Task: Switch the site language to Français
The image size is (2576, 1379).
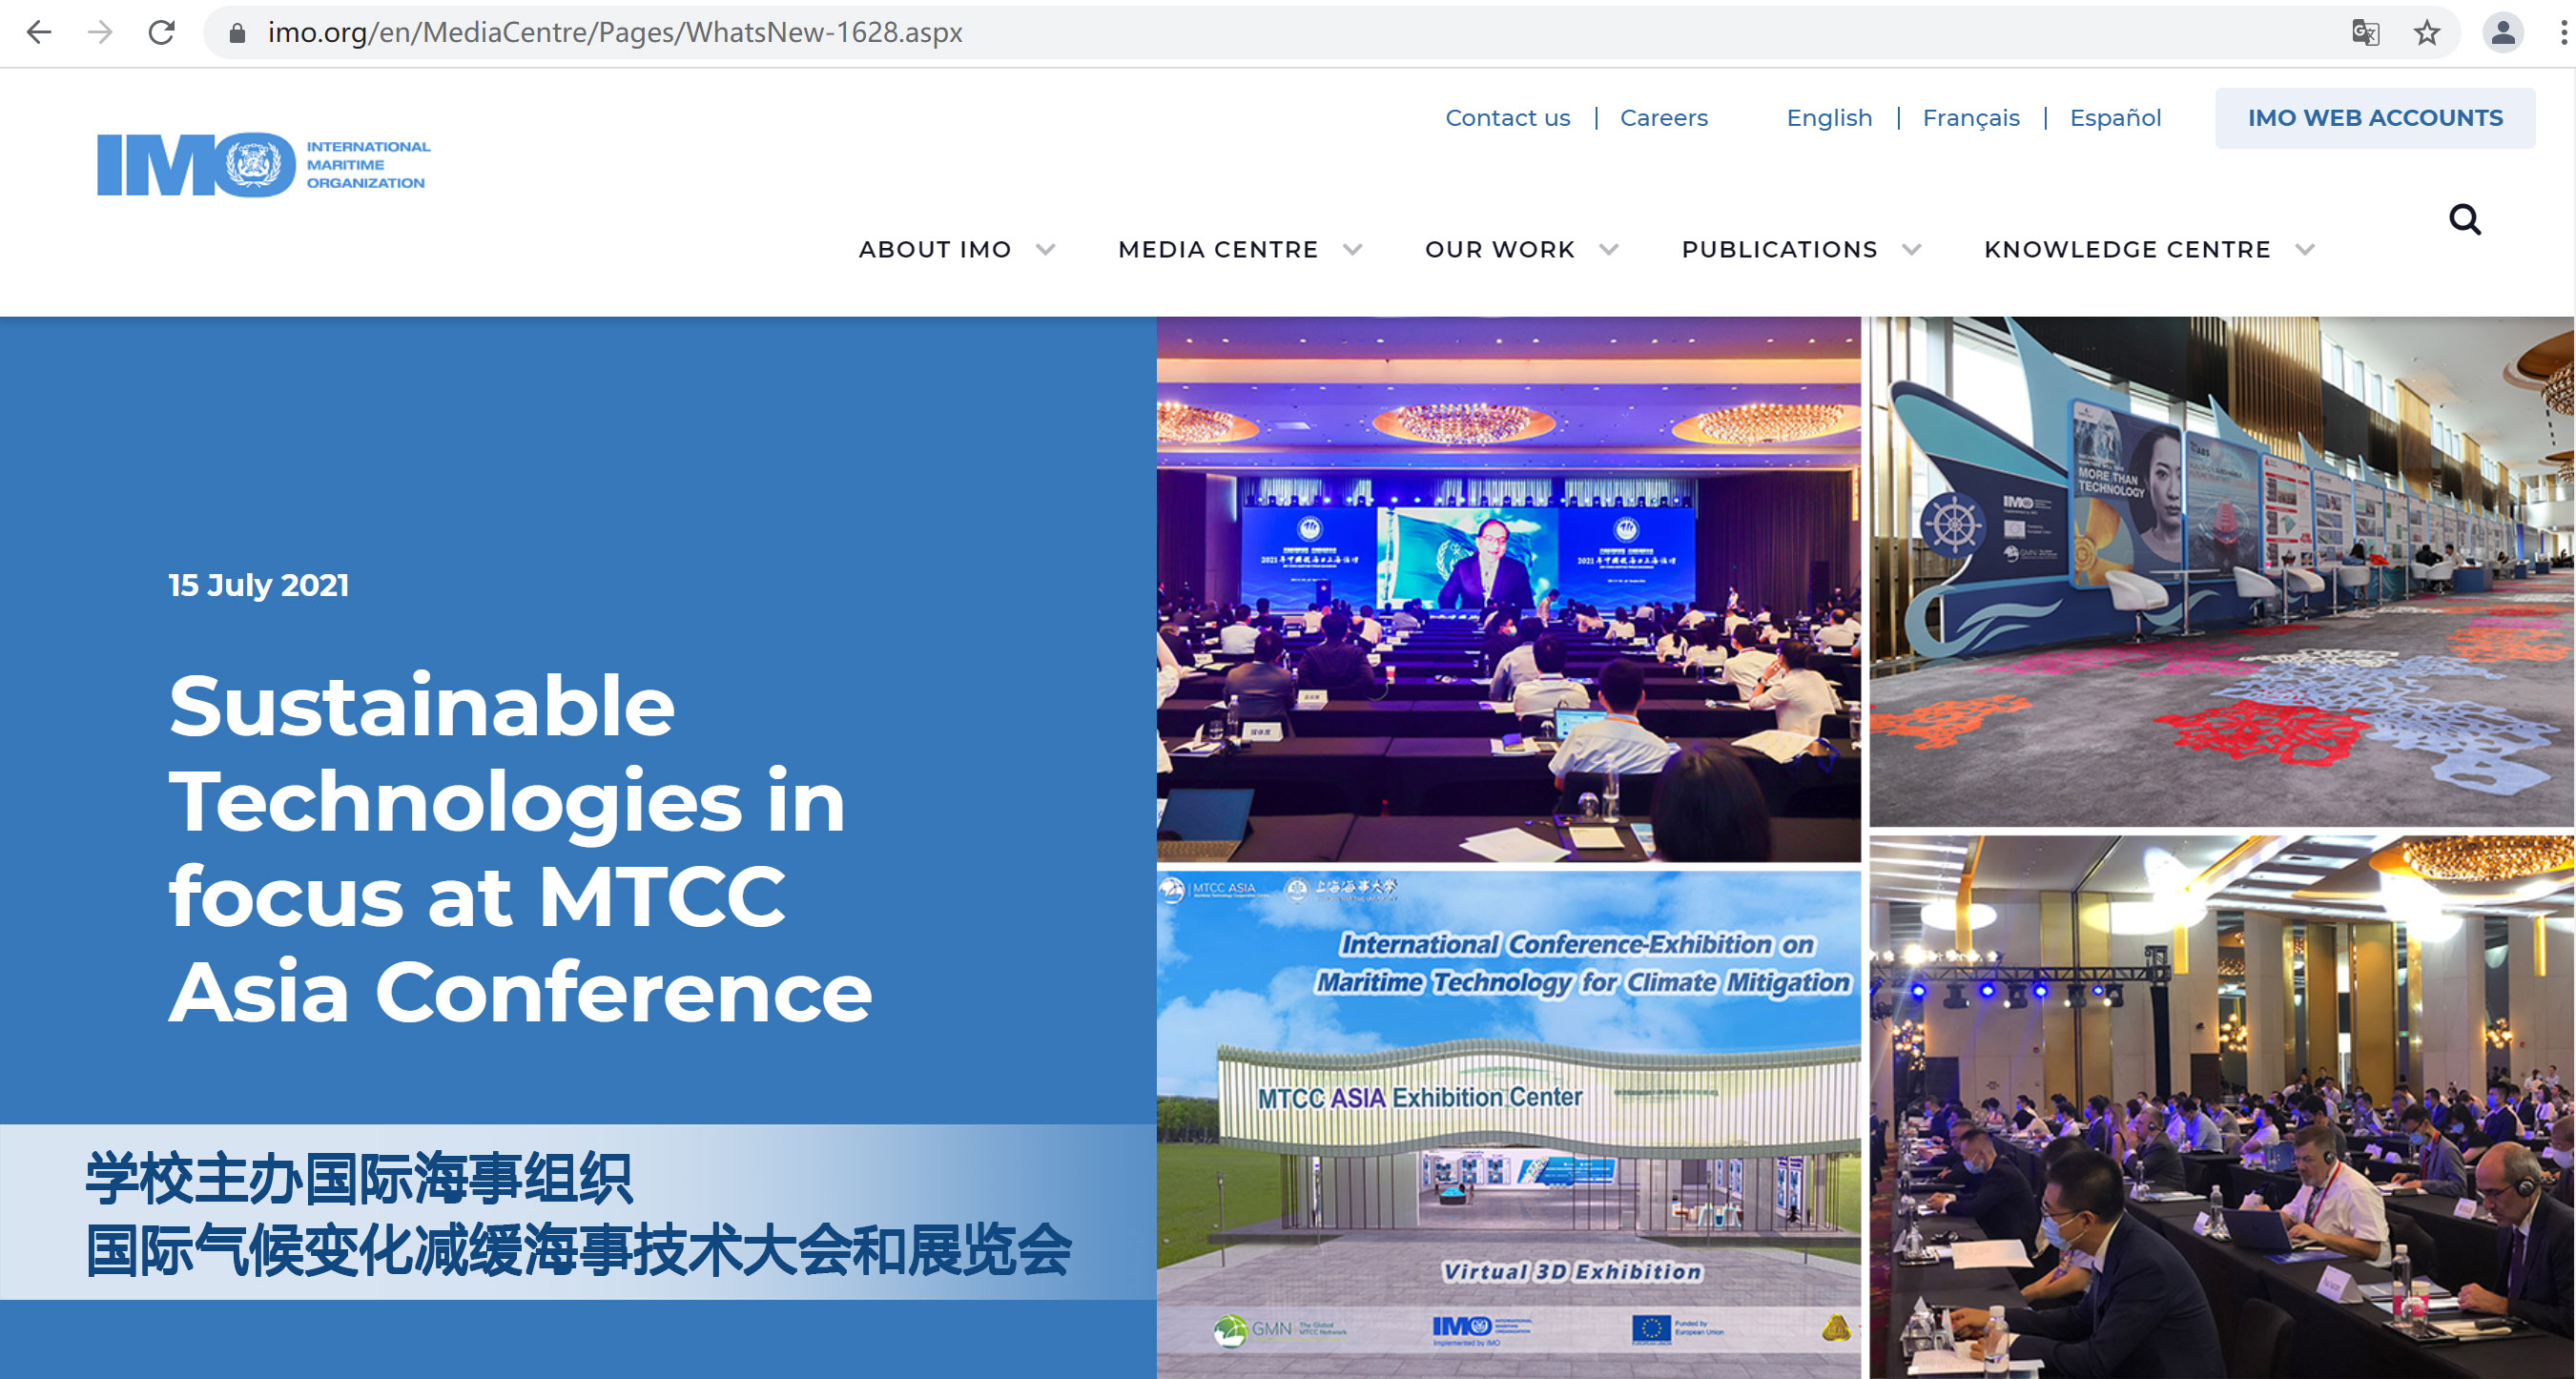Action: [x=1970, y=117]
